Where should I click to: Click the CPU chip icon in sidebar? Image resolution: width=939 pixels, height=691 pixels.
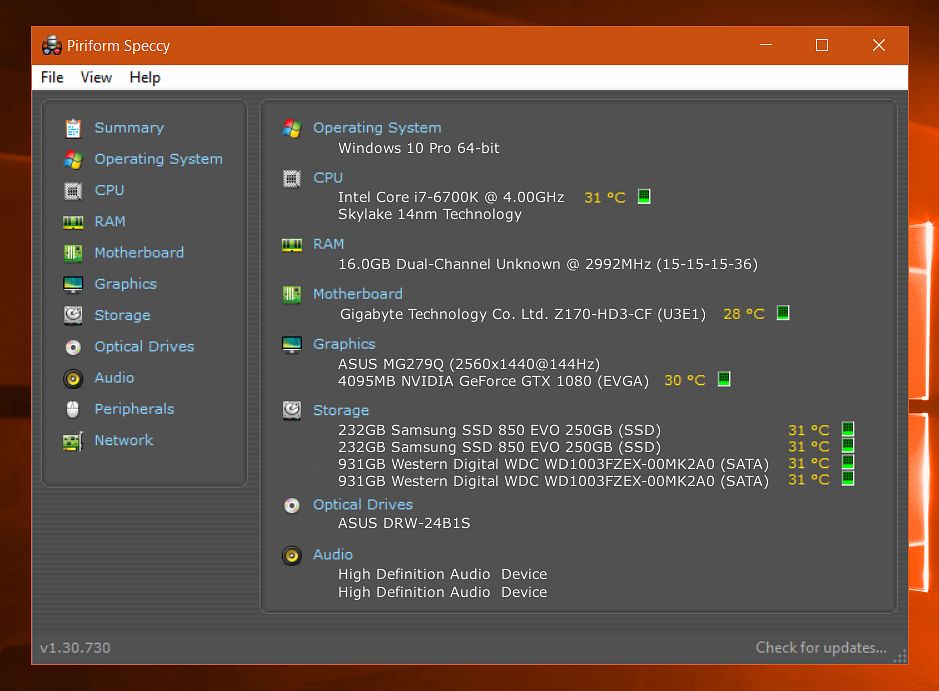click(73, 191)
